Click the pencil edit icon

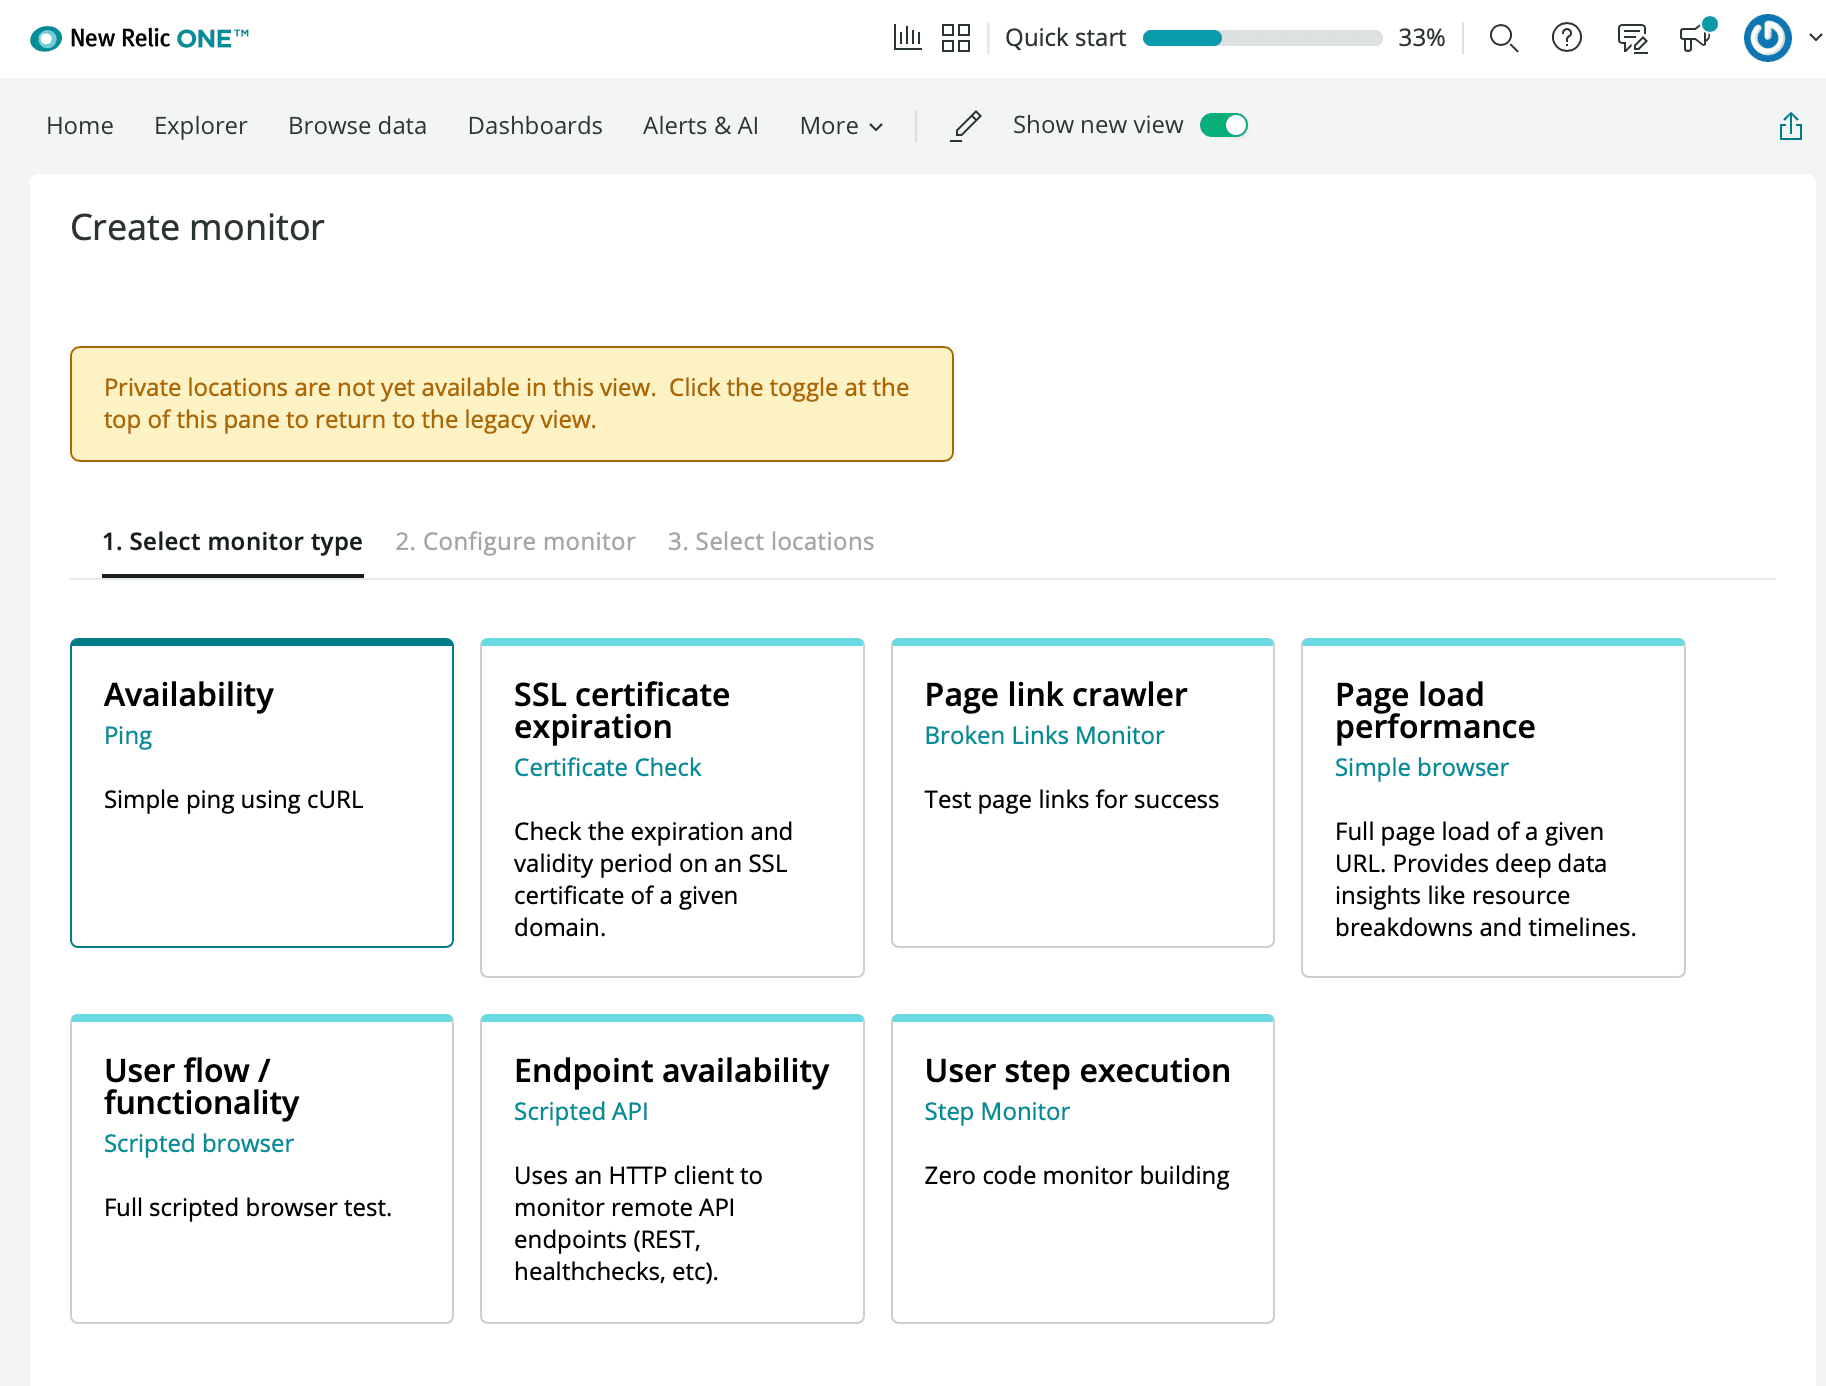tap(966, 126)
